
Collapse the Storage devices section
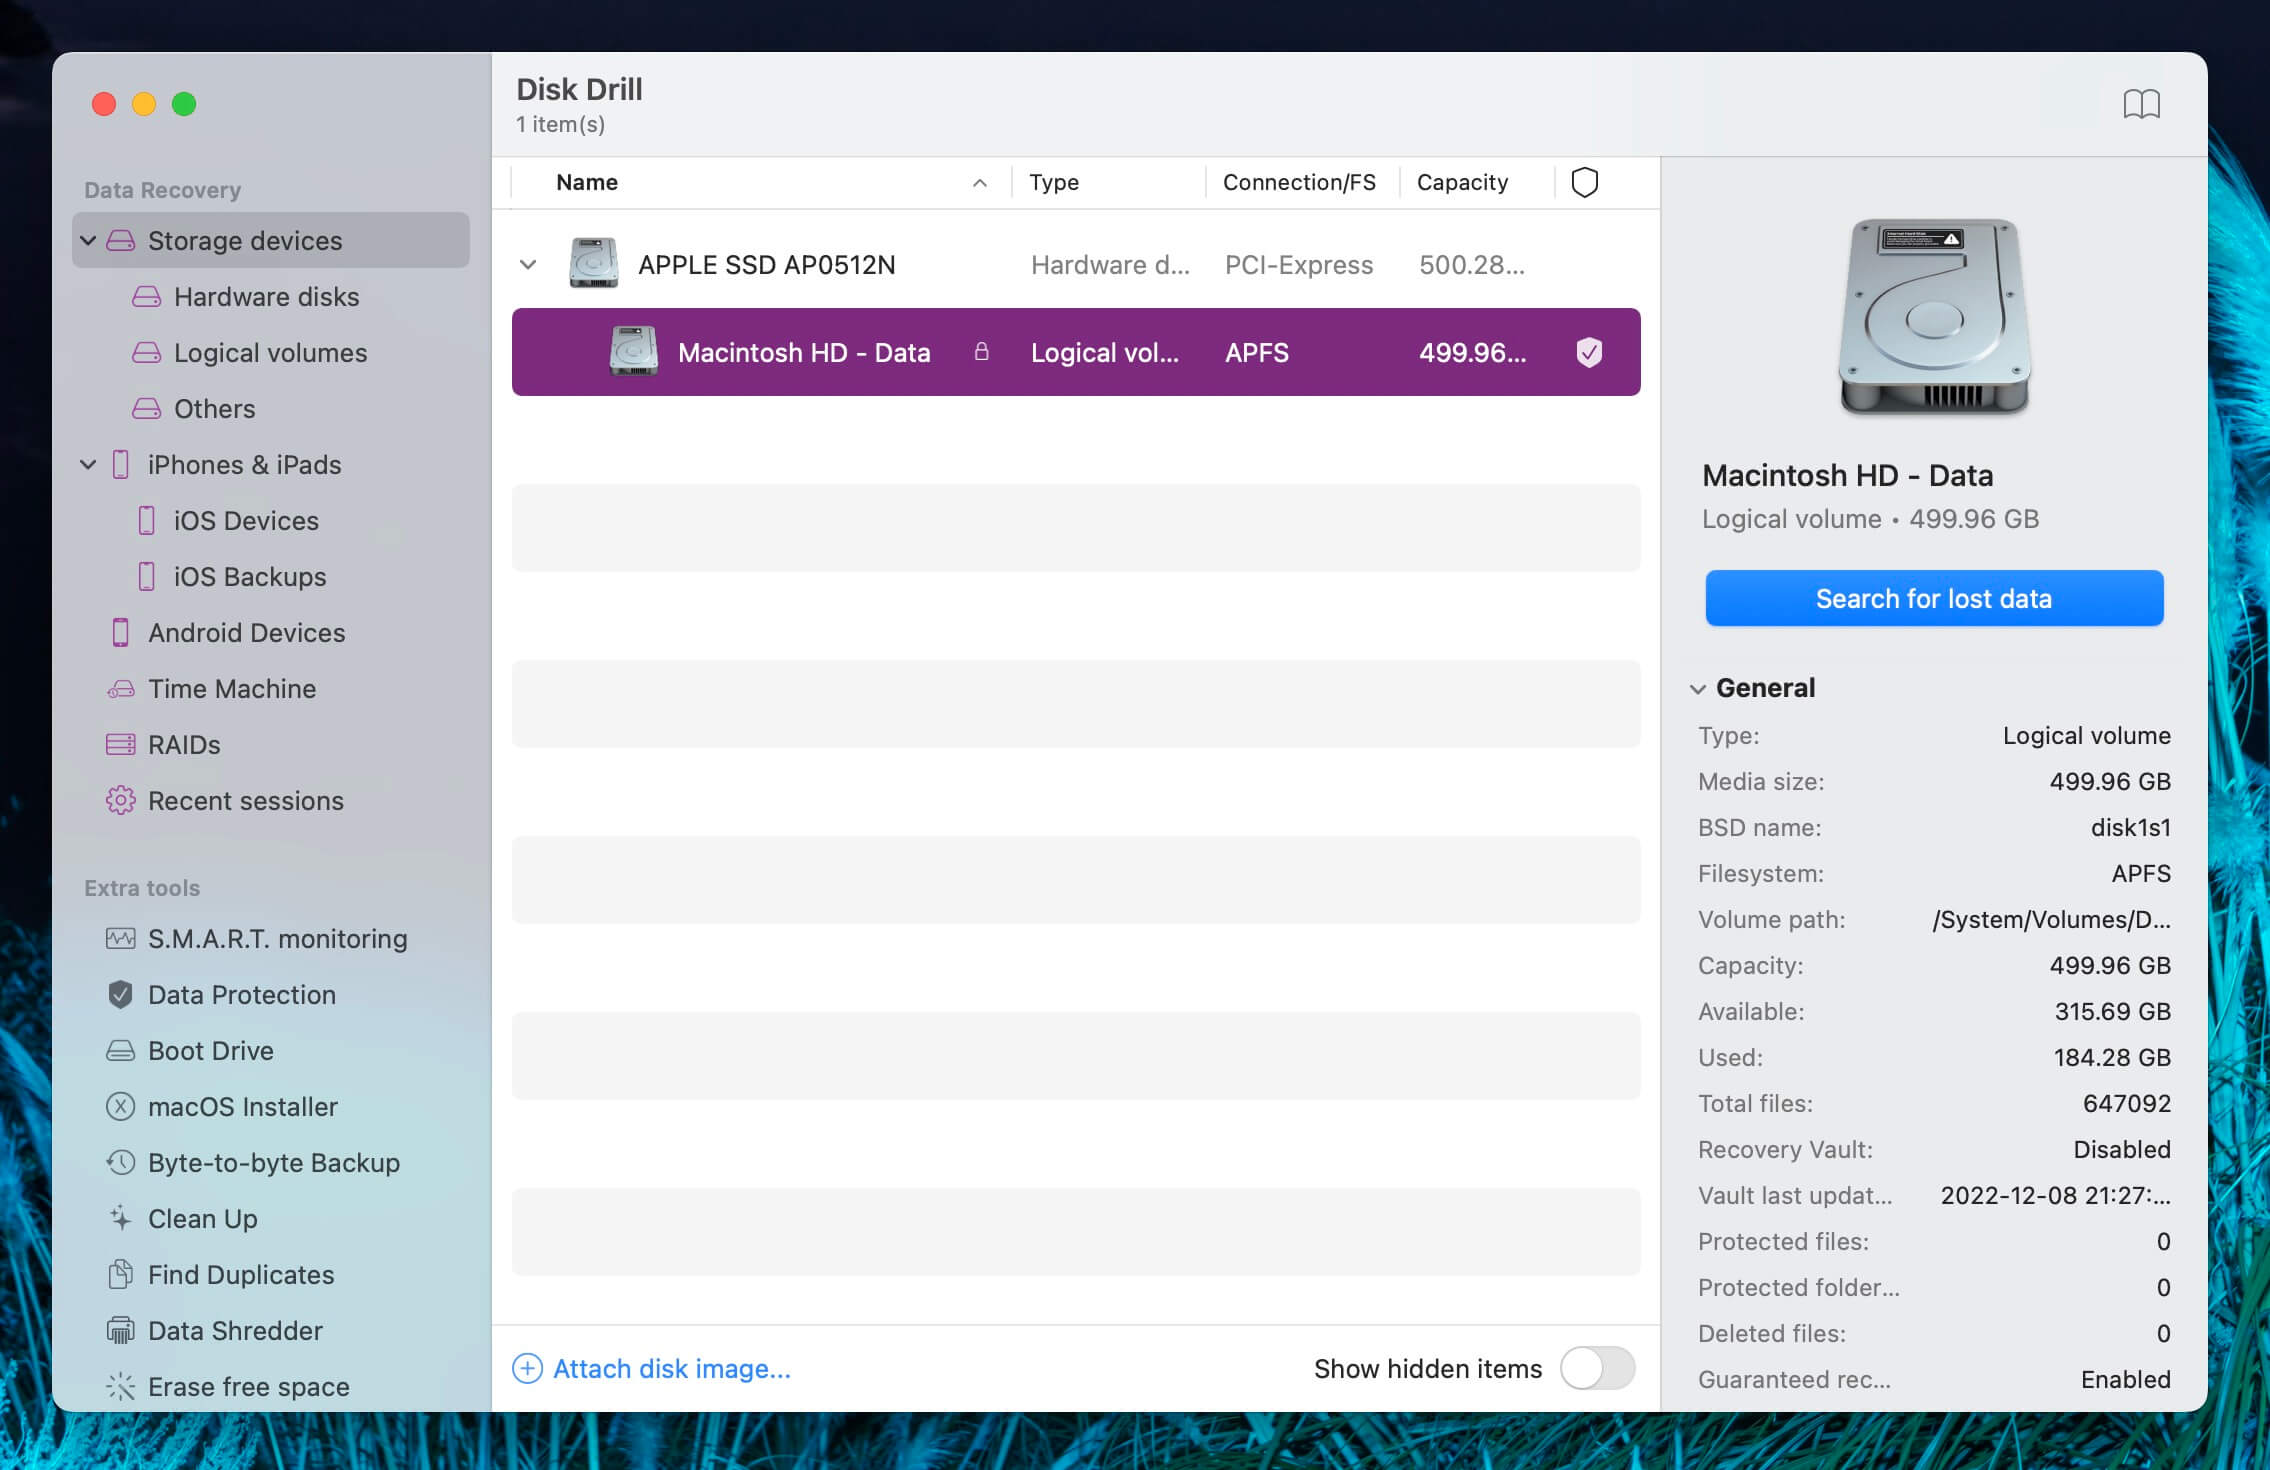coord(88,241)
